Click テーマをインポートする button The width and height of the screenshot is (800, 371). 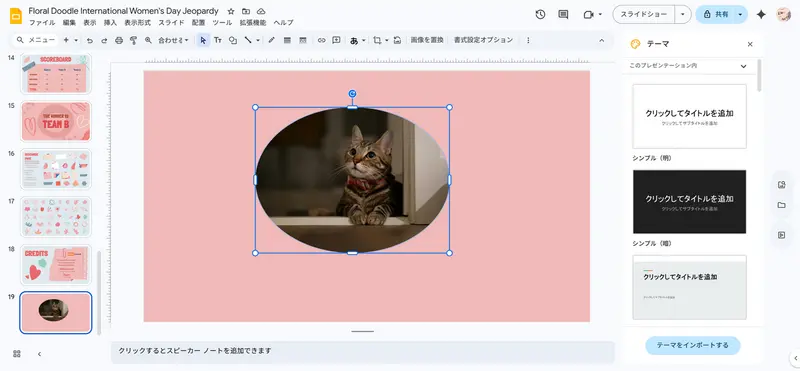click(692, 345)
